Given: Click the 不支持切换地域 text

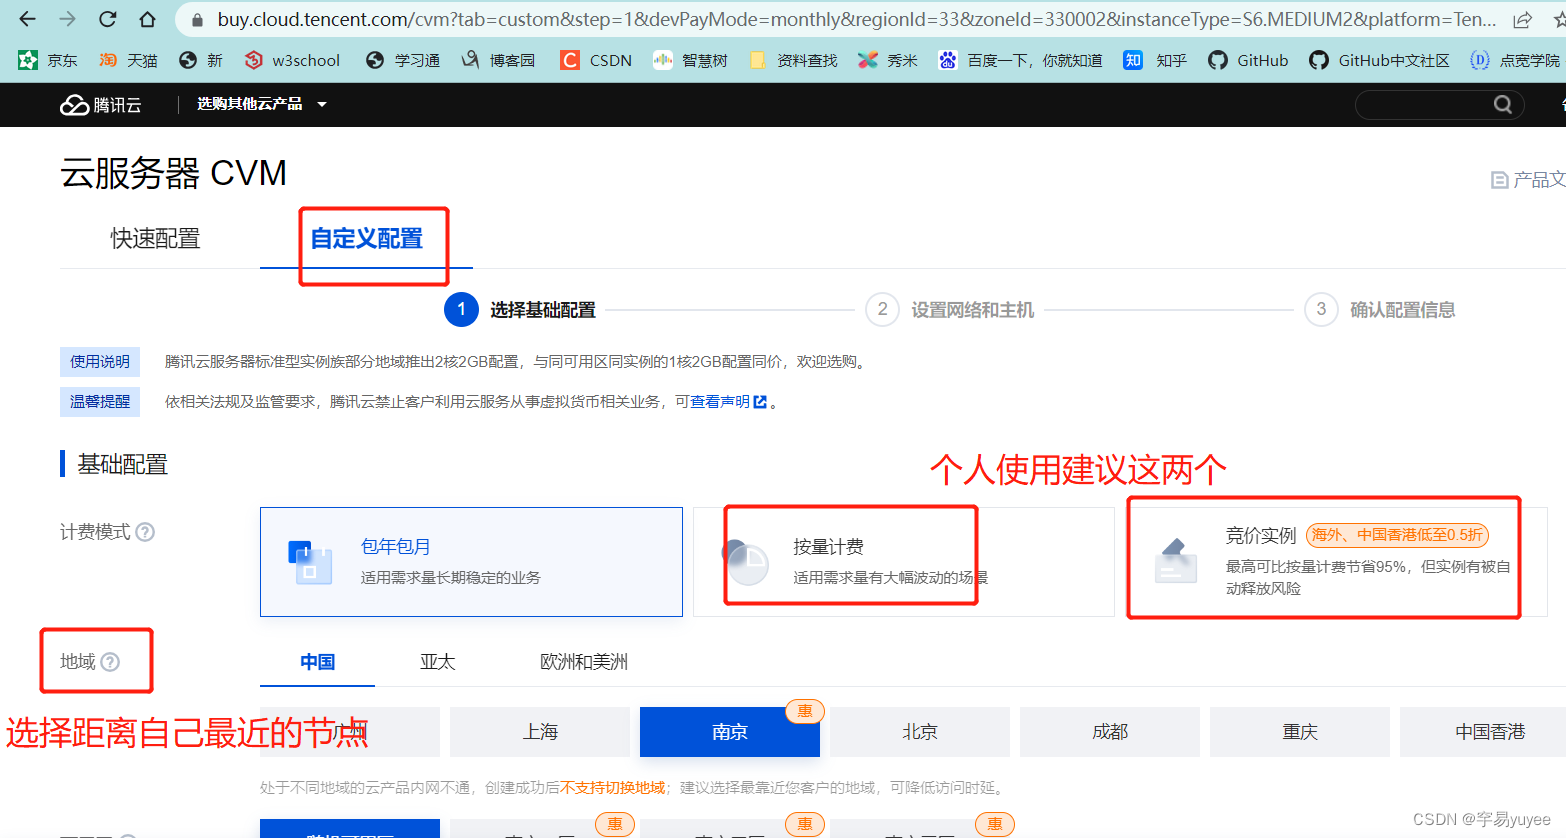Looking at the screenshot, I should (x=613, y=788).
